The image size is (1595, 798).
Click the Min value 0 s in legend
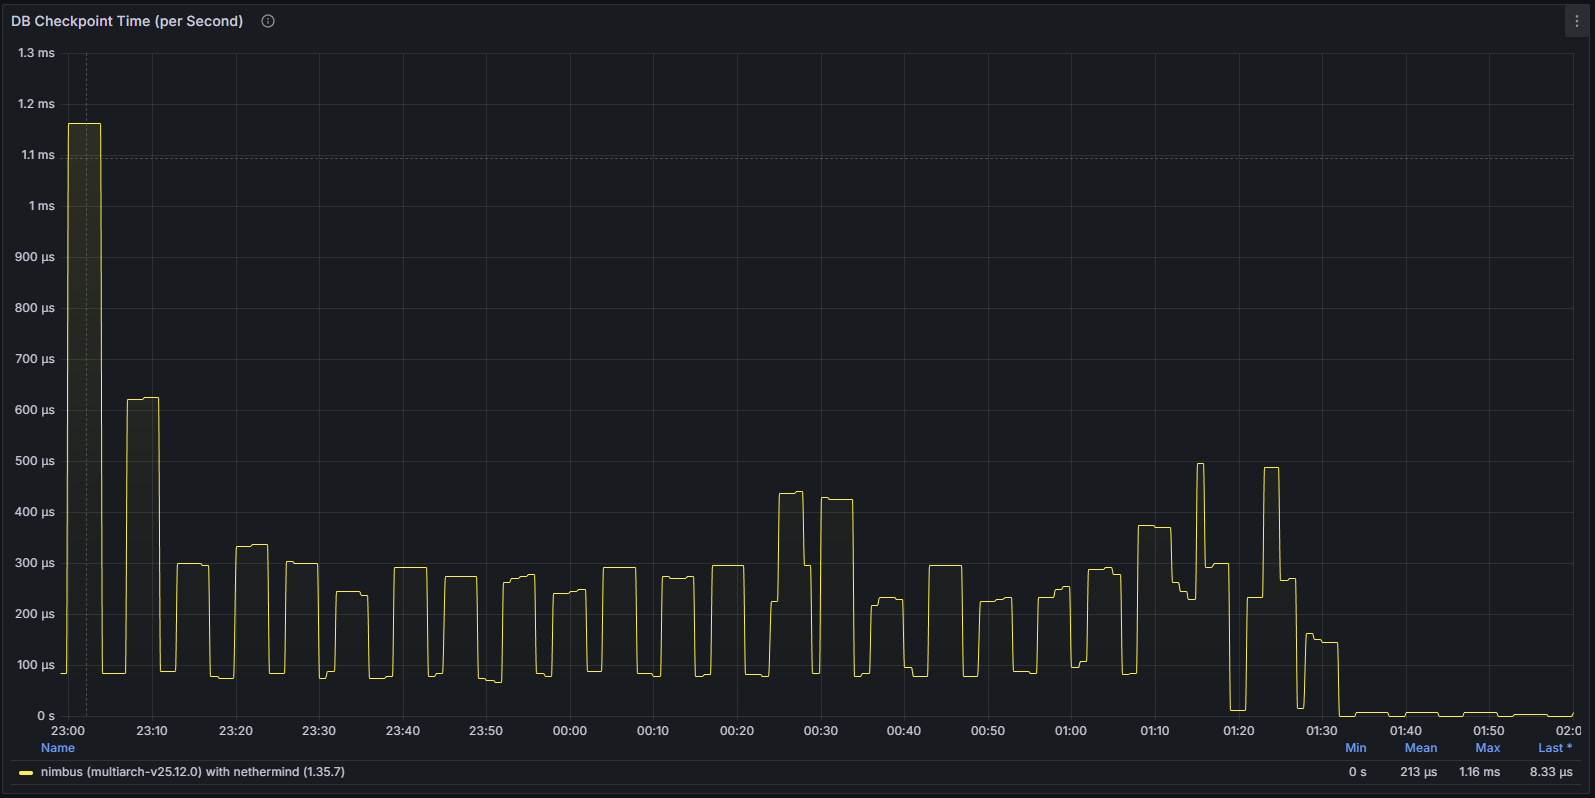point(1357,772)
